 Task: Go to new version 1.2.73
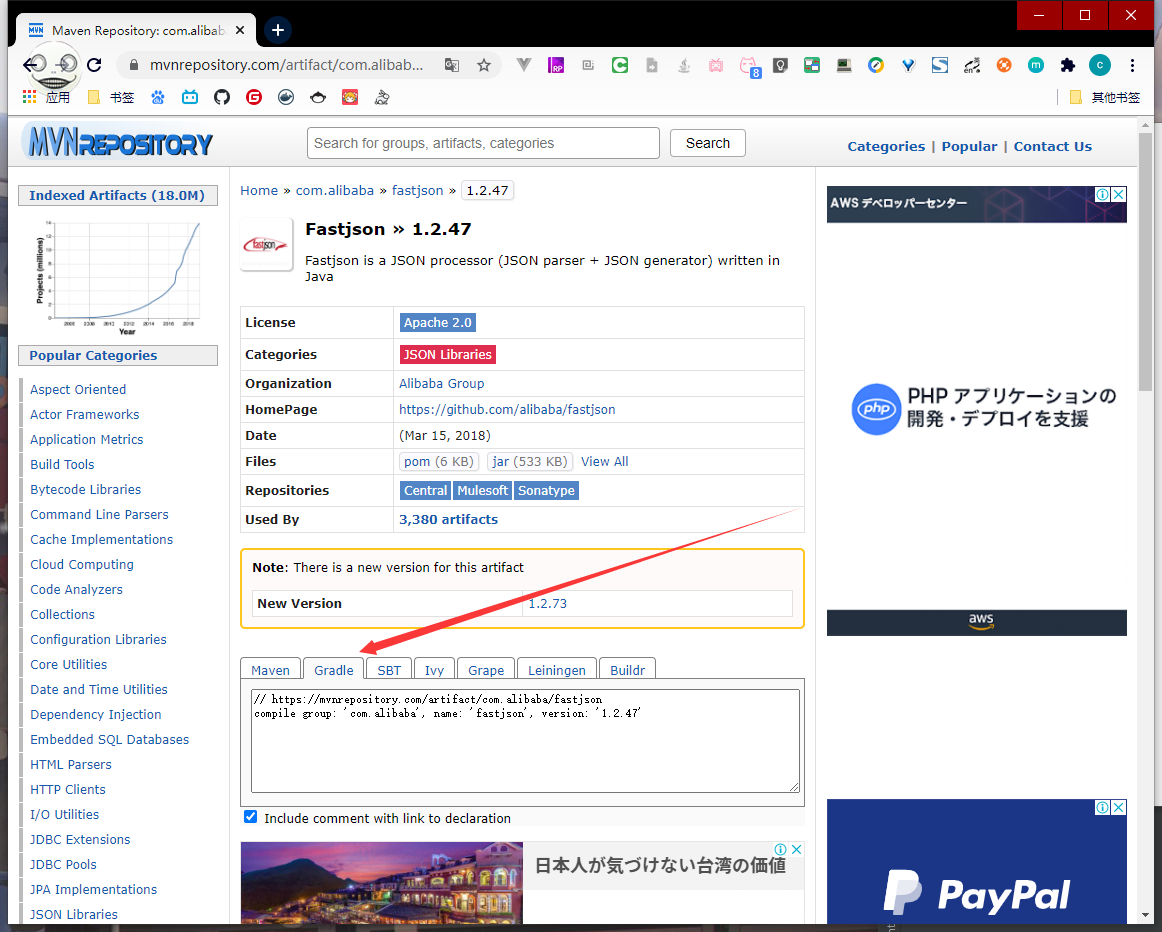coord(548,603)
